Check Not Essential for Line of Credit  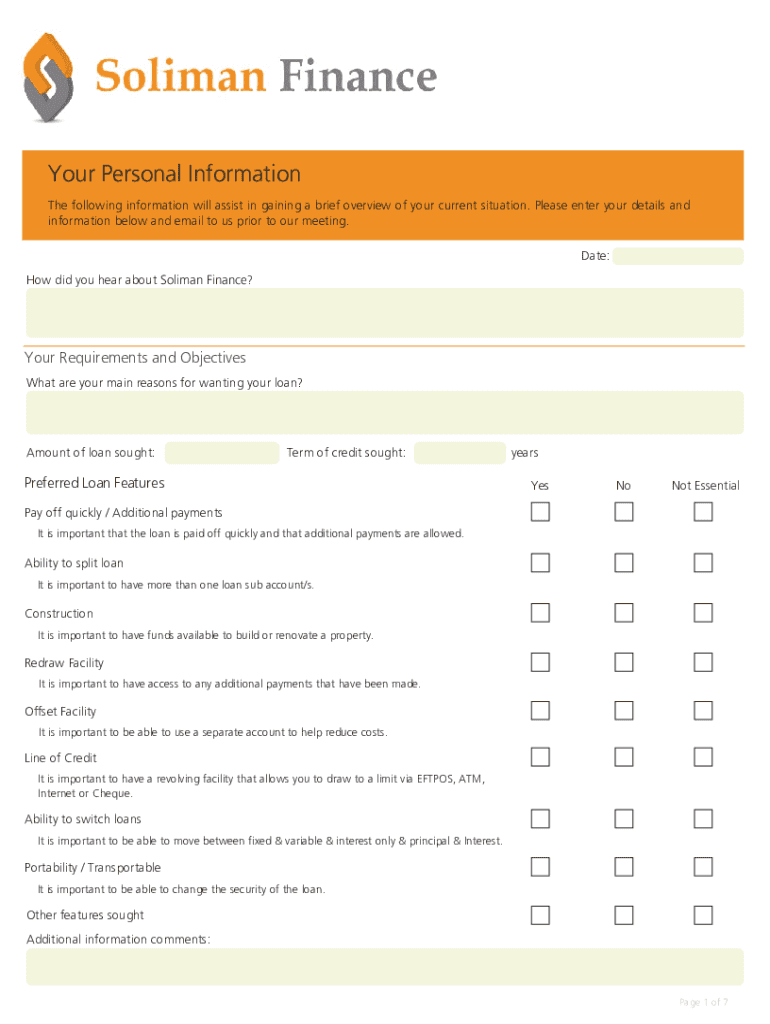[703, 757]
